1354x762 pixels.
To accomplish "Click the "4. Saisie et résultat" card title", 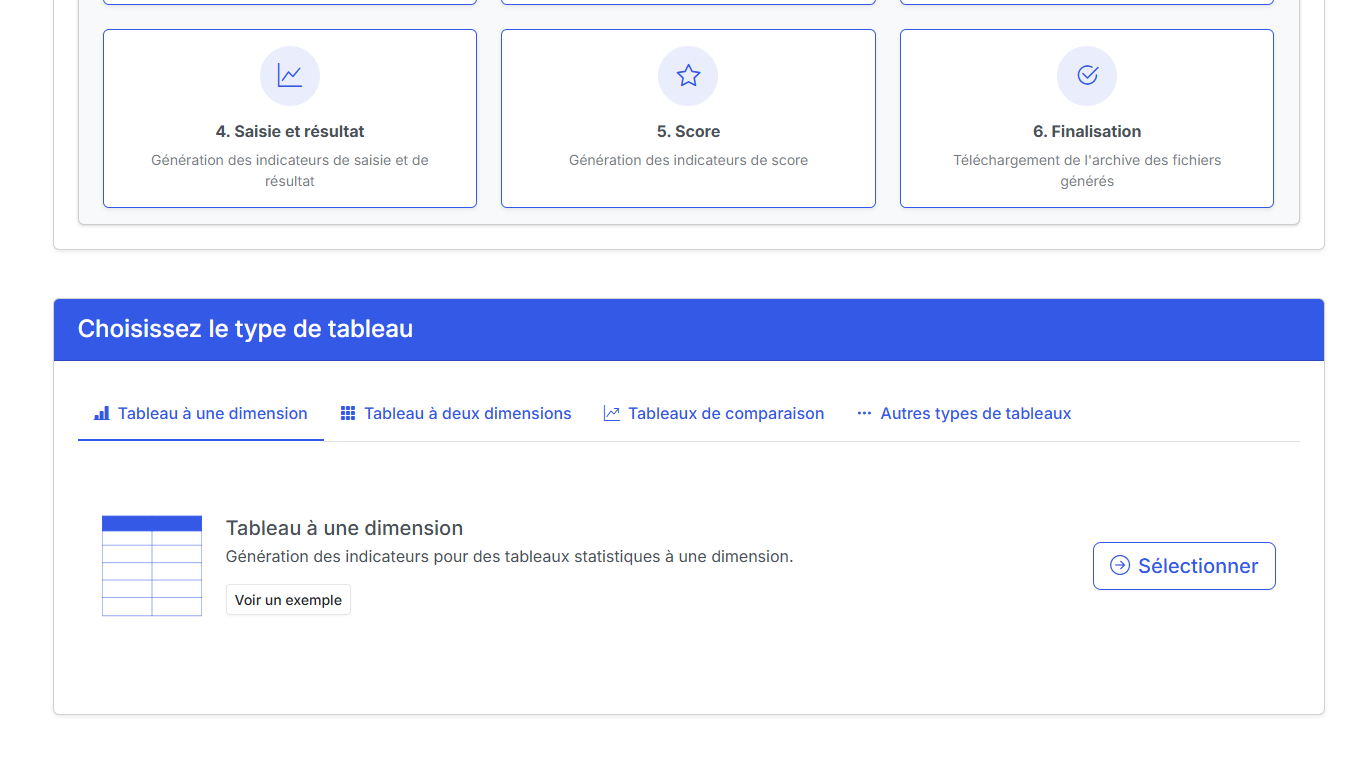I will click(x=290, y=131).
